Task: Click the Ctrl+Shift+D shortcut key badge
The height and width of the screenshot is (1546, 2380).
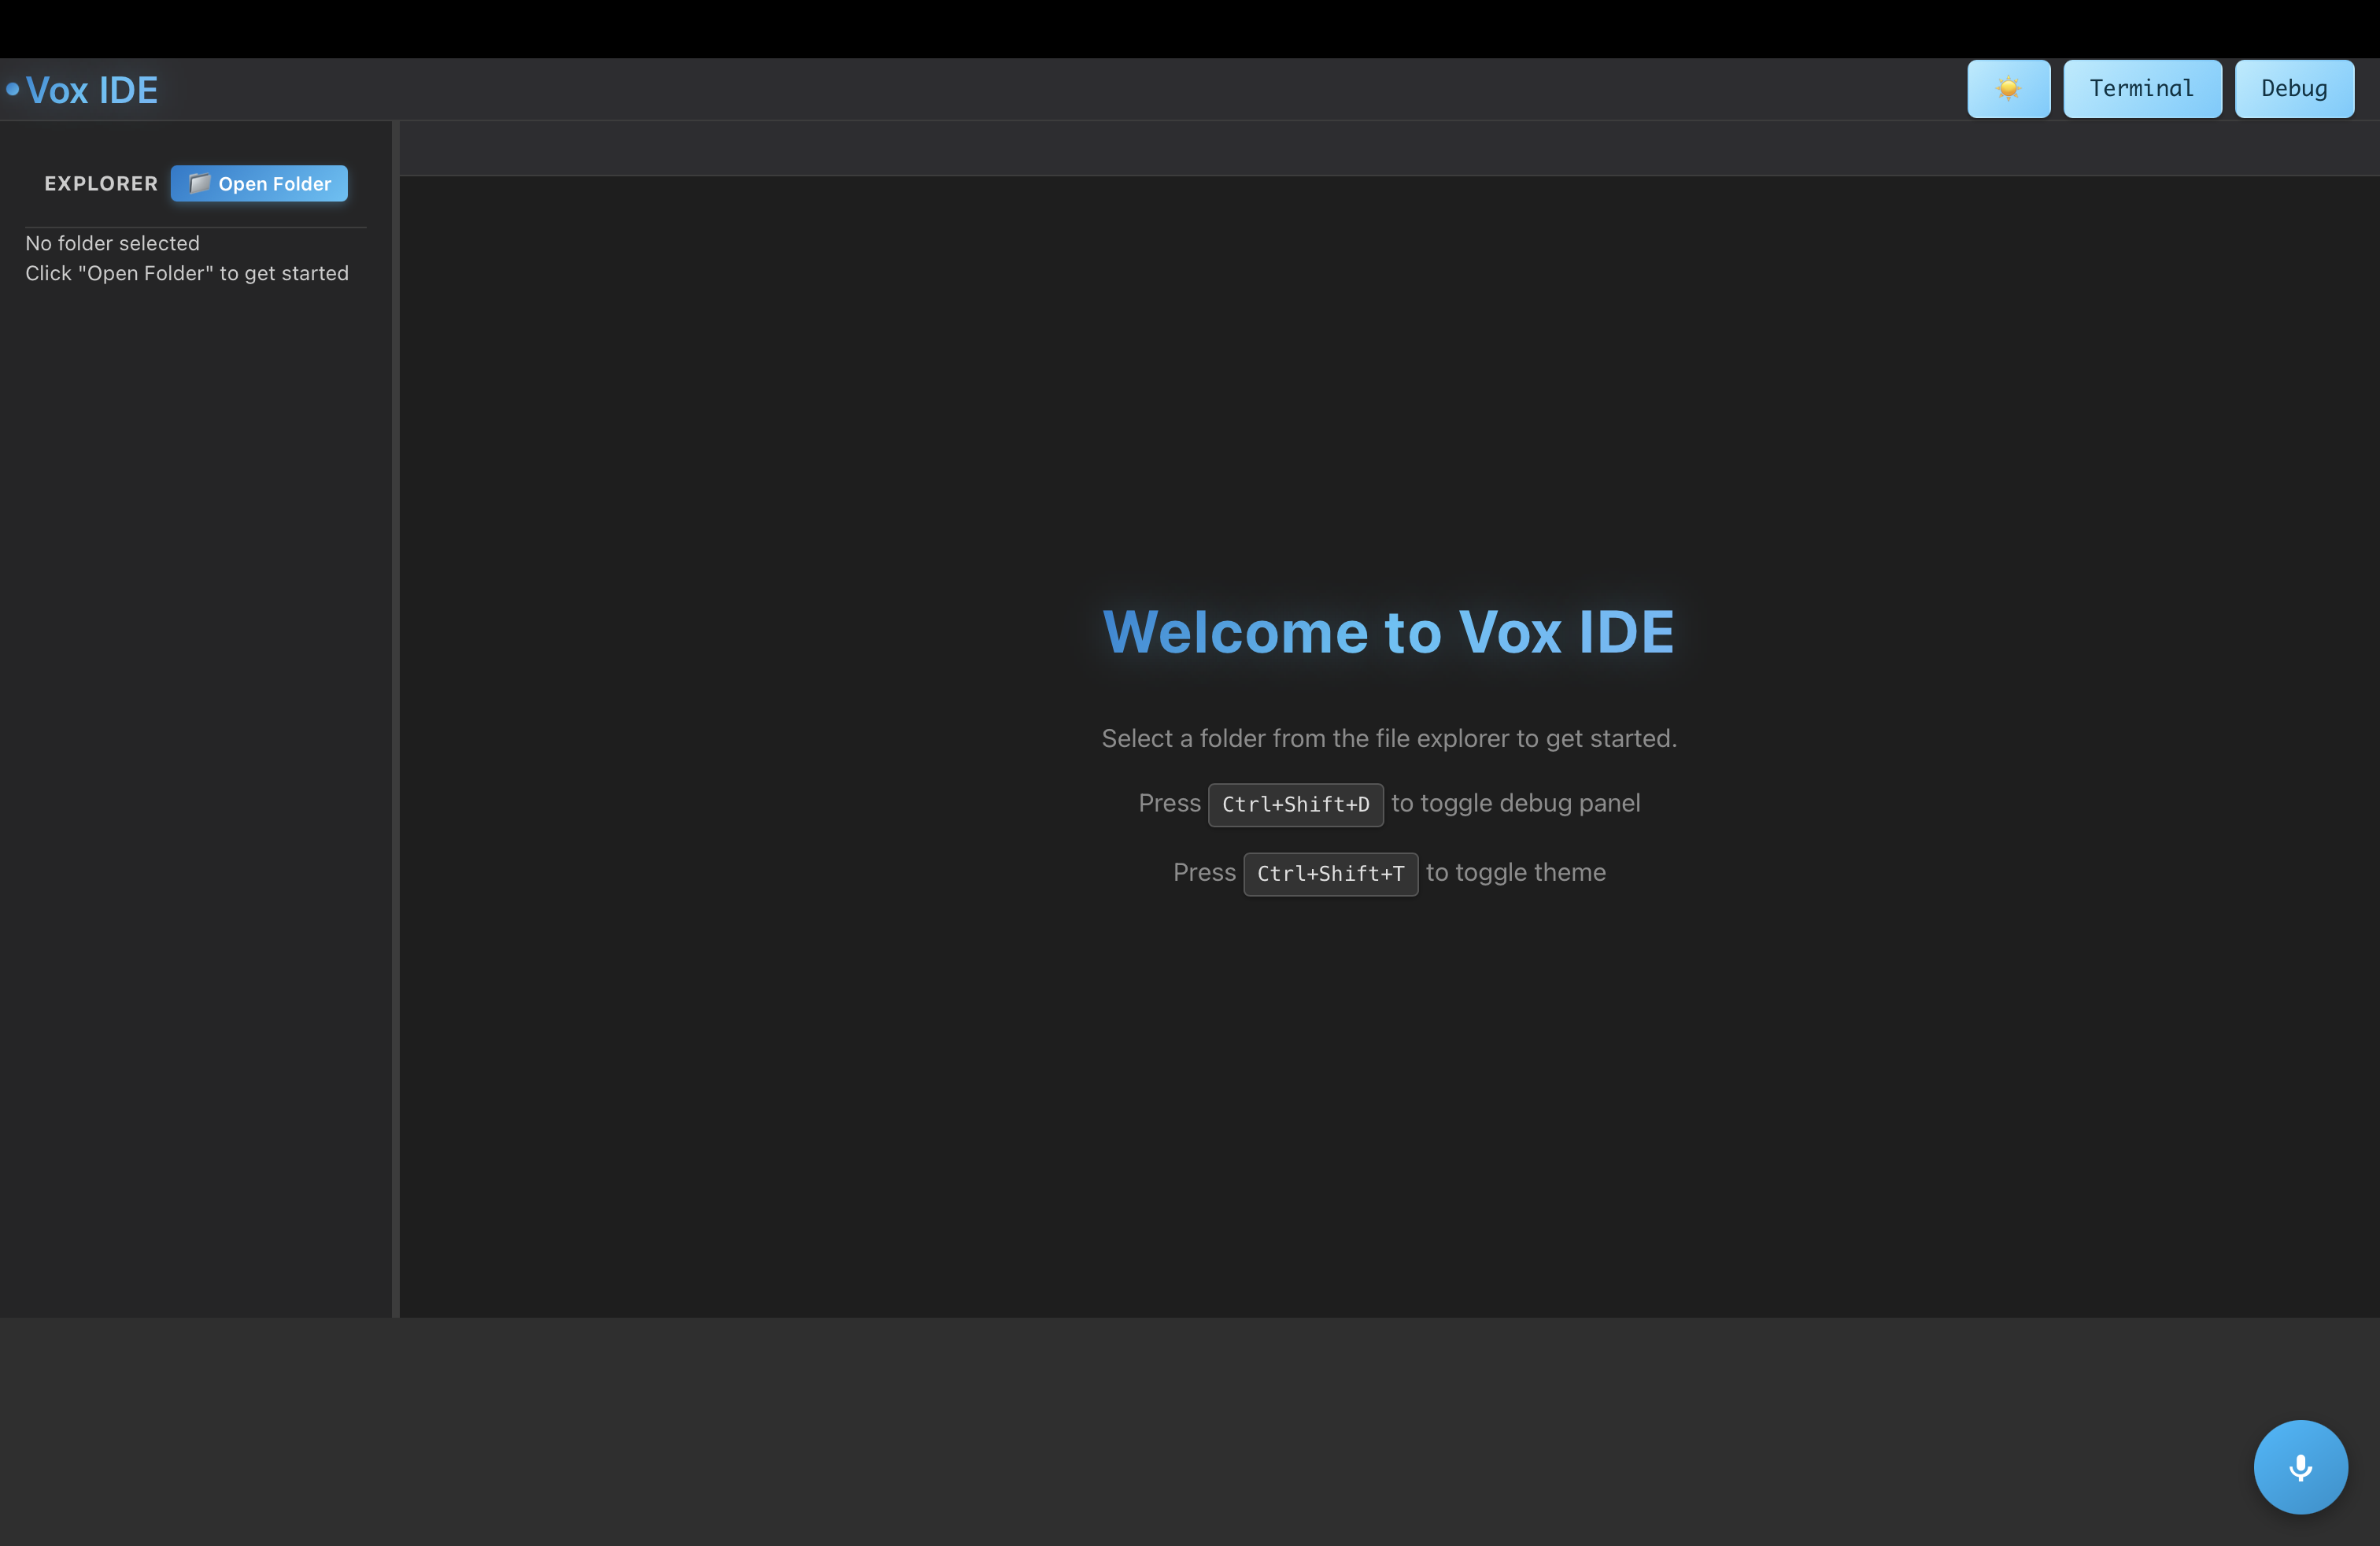Action: pyautogui.click(x=1295, y=805)
